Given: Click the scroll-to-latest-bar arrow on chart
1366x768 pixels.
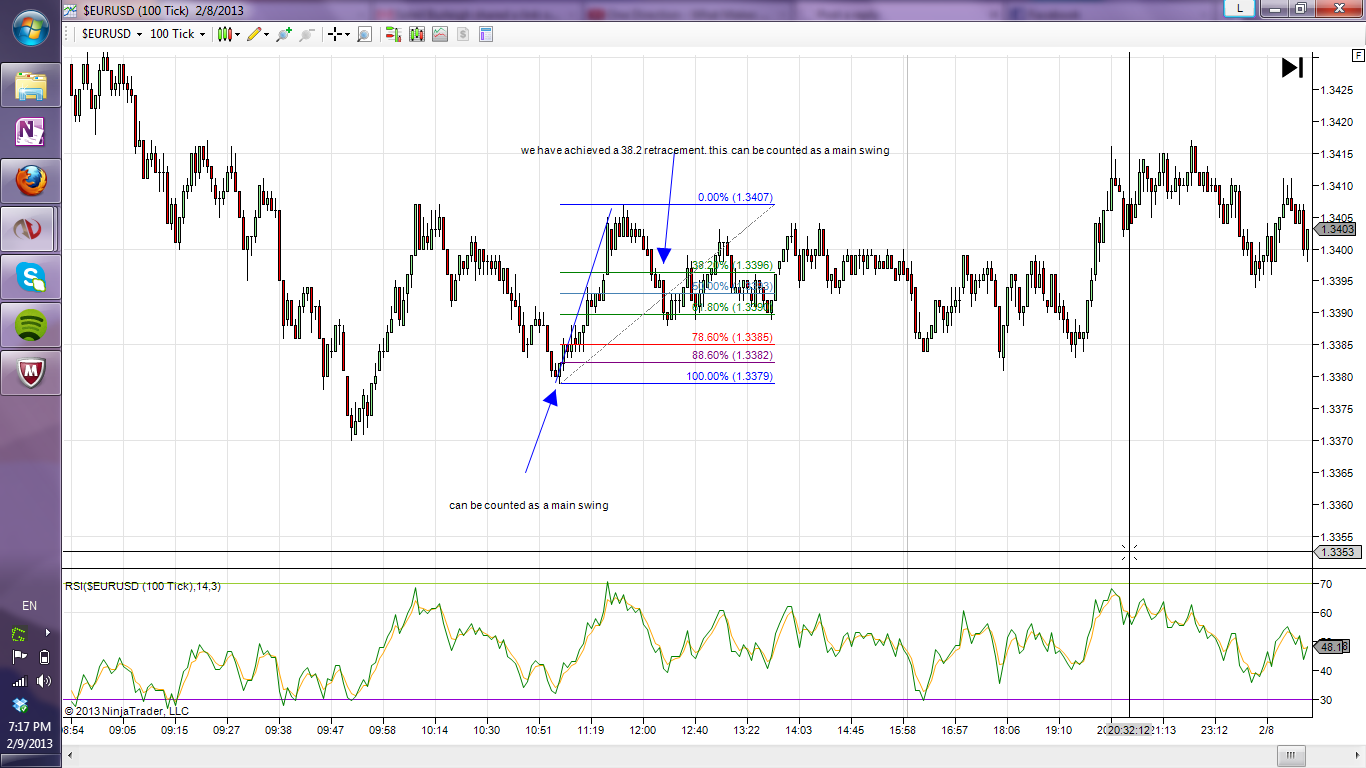Looking at the screenshot, I should 1292,68.
